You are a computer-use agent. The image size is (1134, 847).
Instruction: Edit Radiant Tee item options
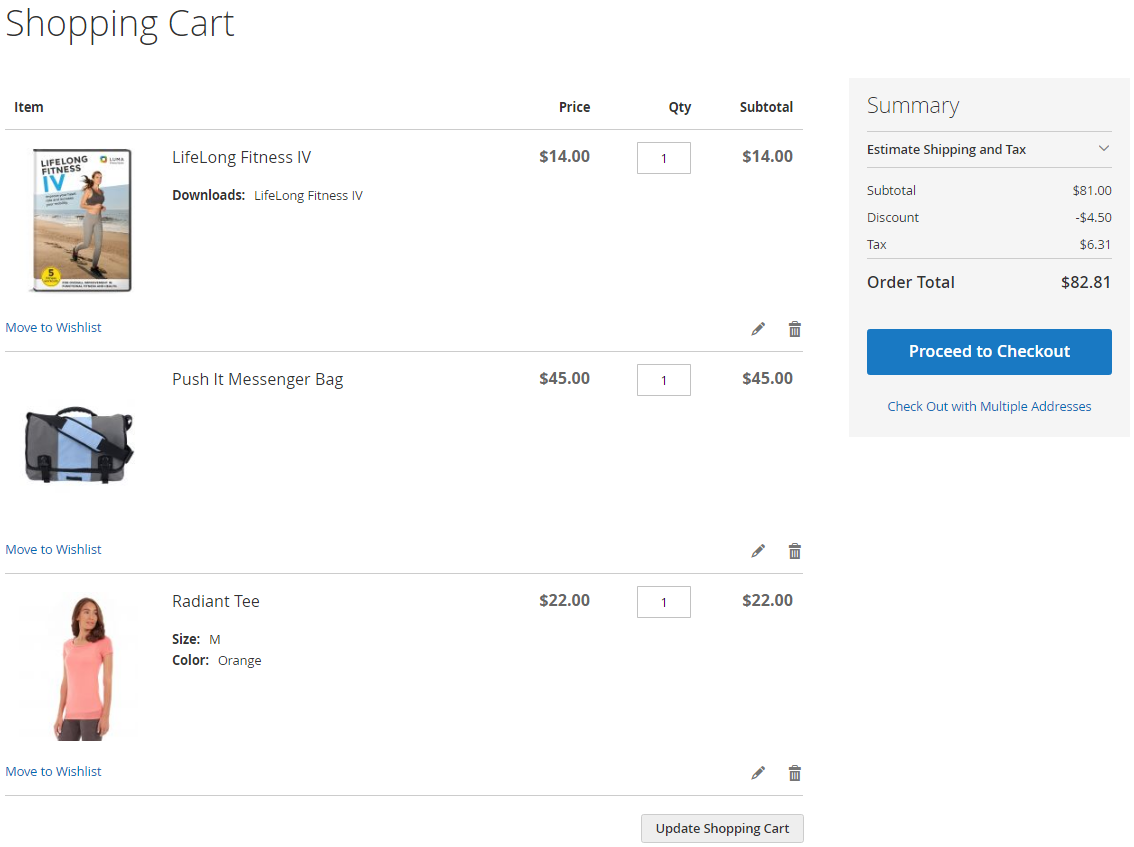coord(758,773)
